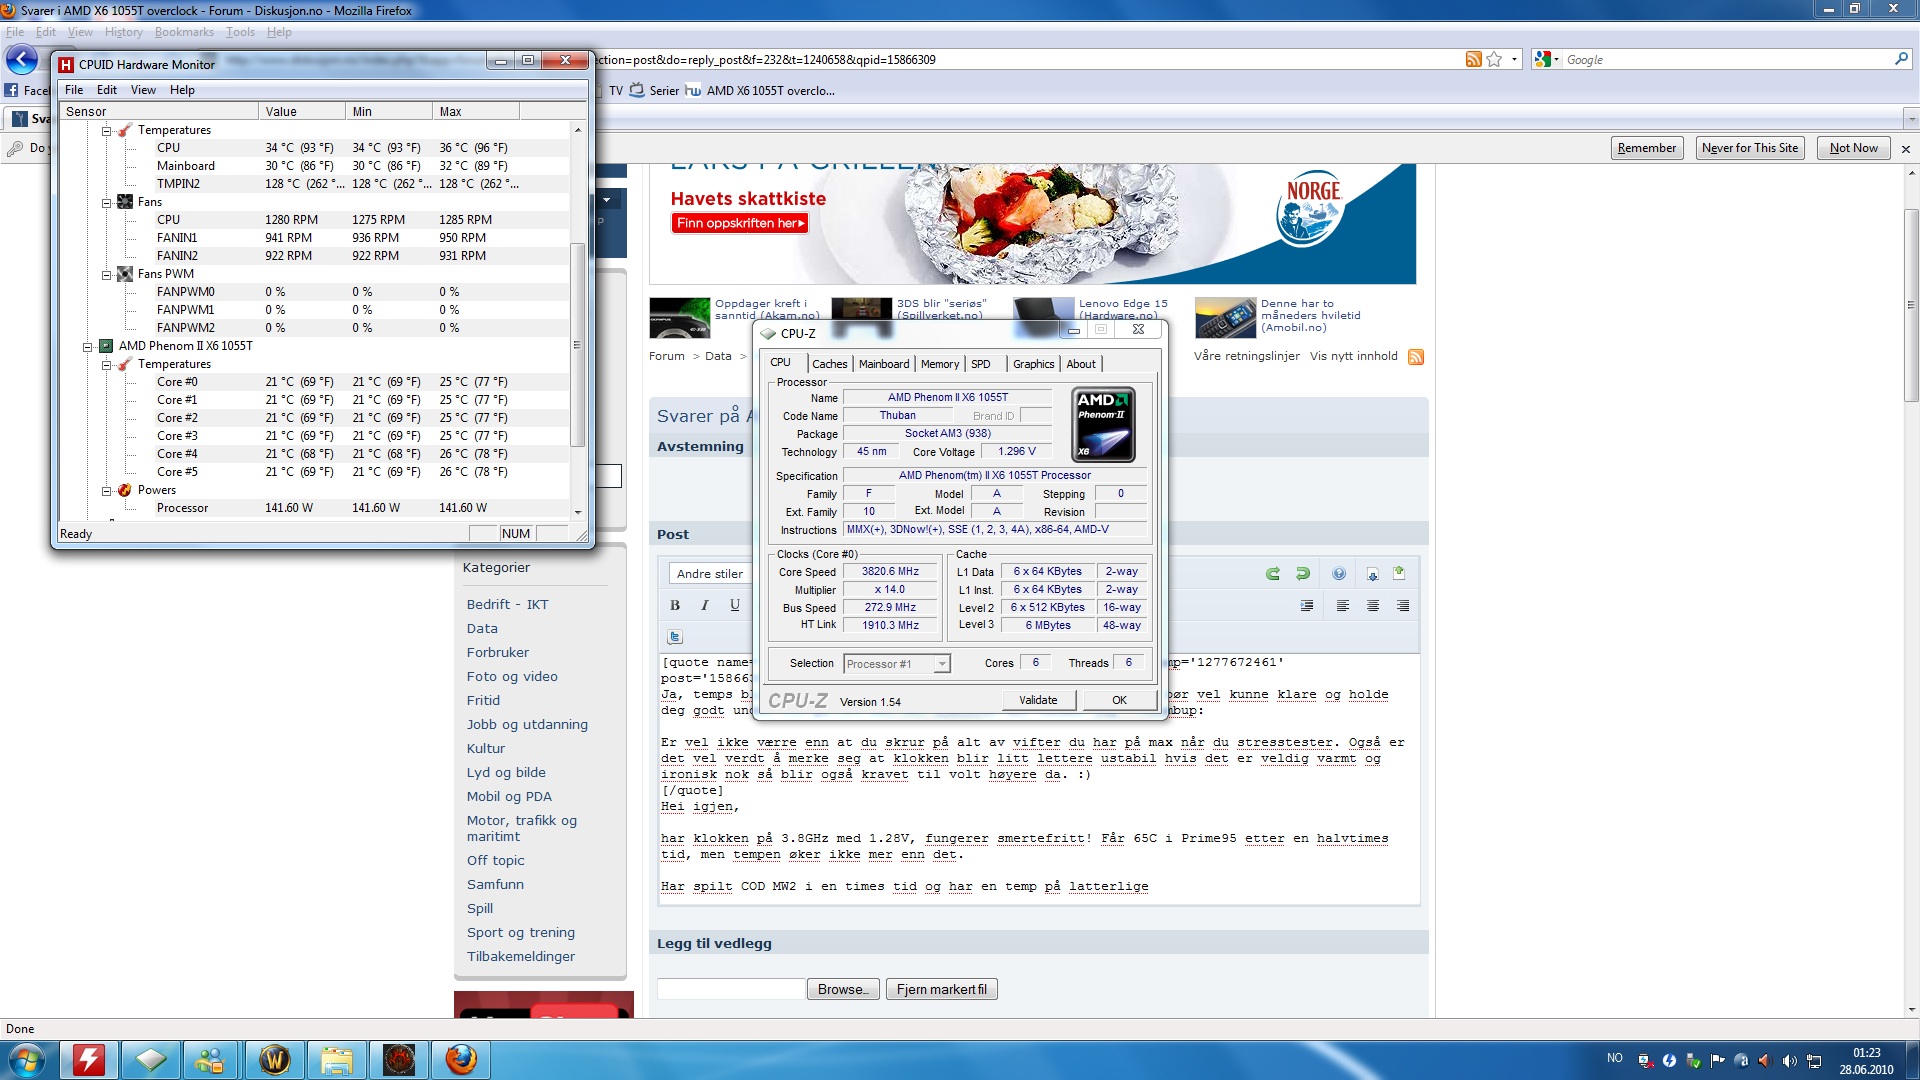Click the Validate button in CPU-Z
The height and width of the screenshot is (1080, 1920).
coord(1038,700)
